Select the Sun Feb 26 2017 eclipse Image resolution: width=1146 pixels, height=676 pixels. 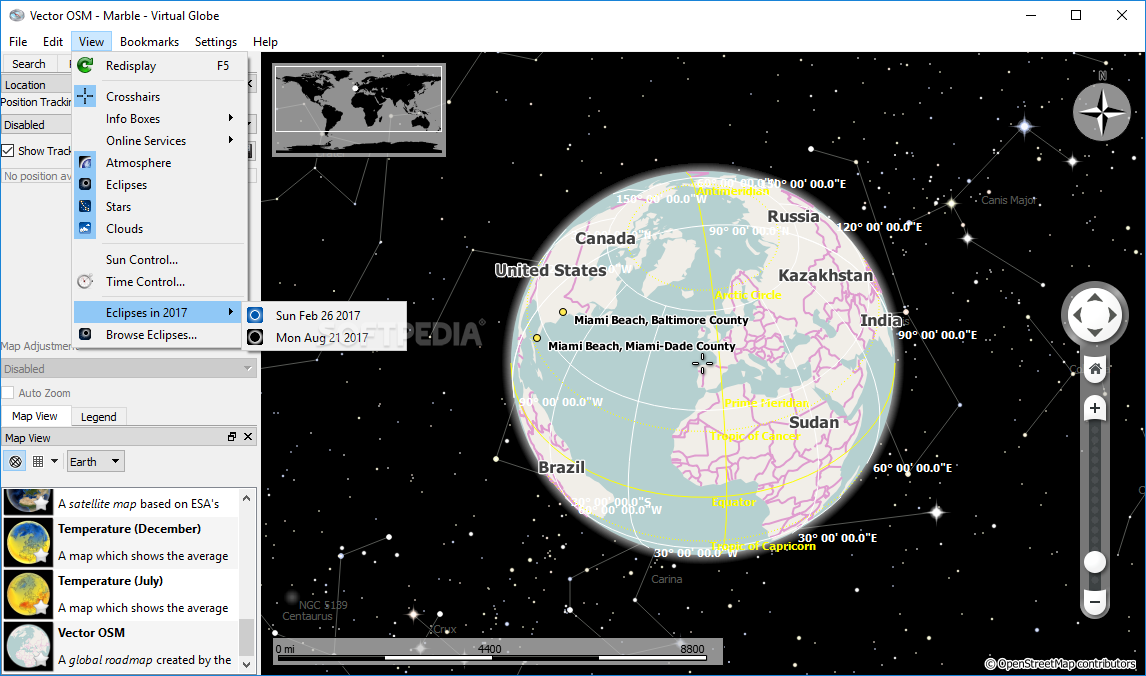pos(325,315)
